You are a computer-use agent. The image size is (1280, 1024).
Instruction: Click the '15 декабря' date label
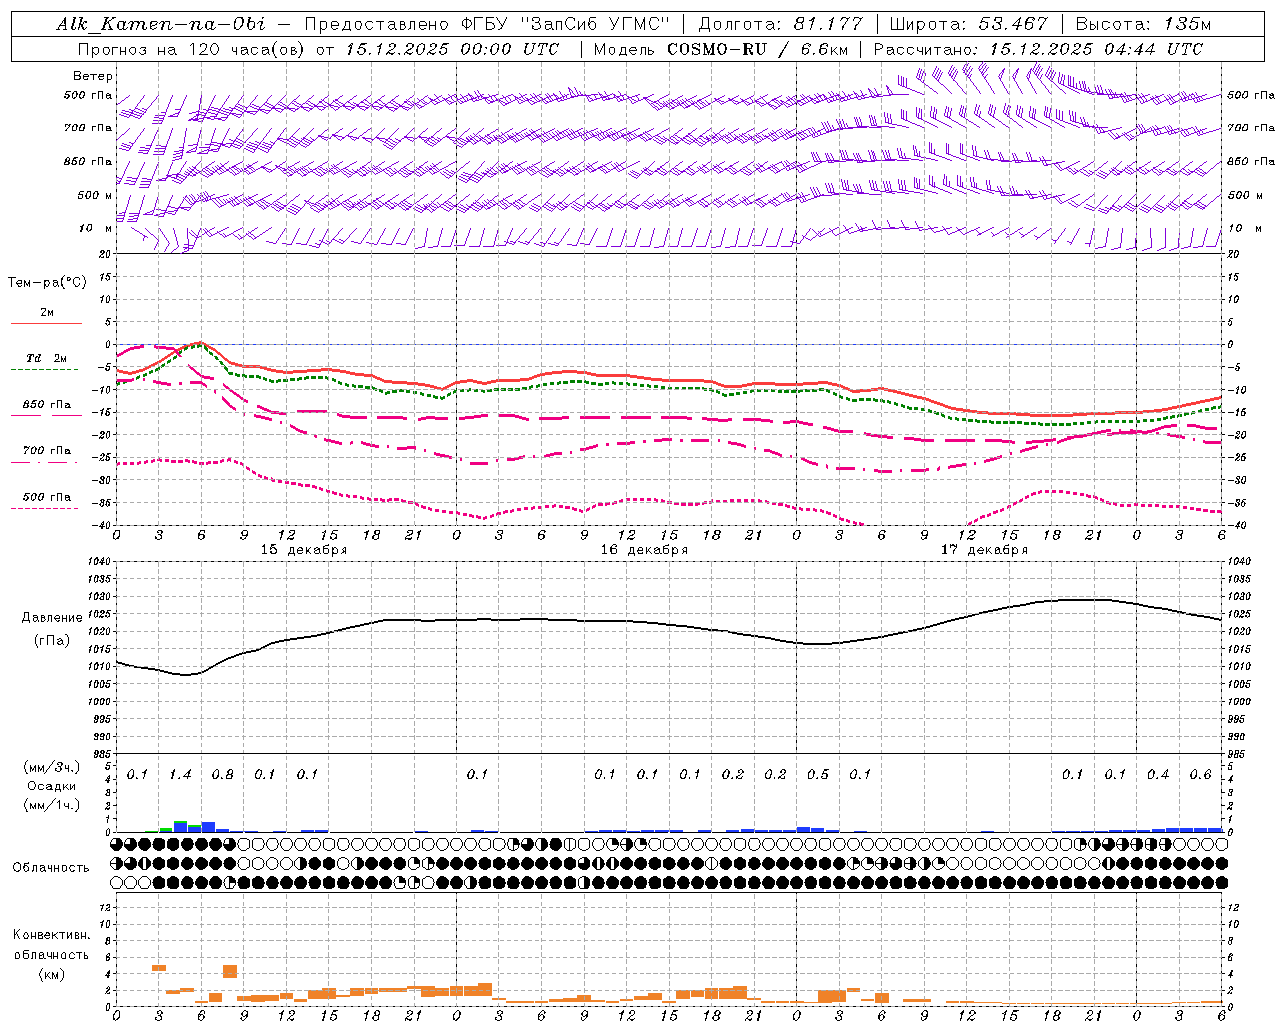coord(304,550)
